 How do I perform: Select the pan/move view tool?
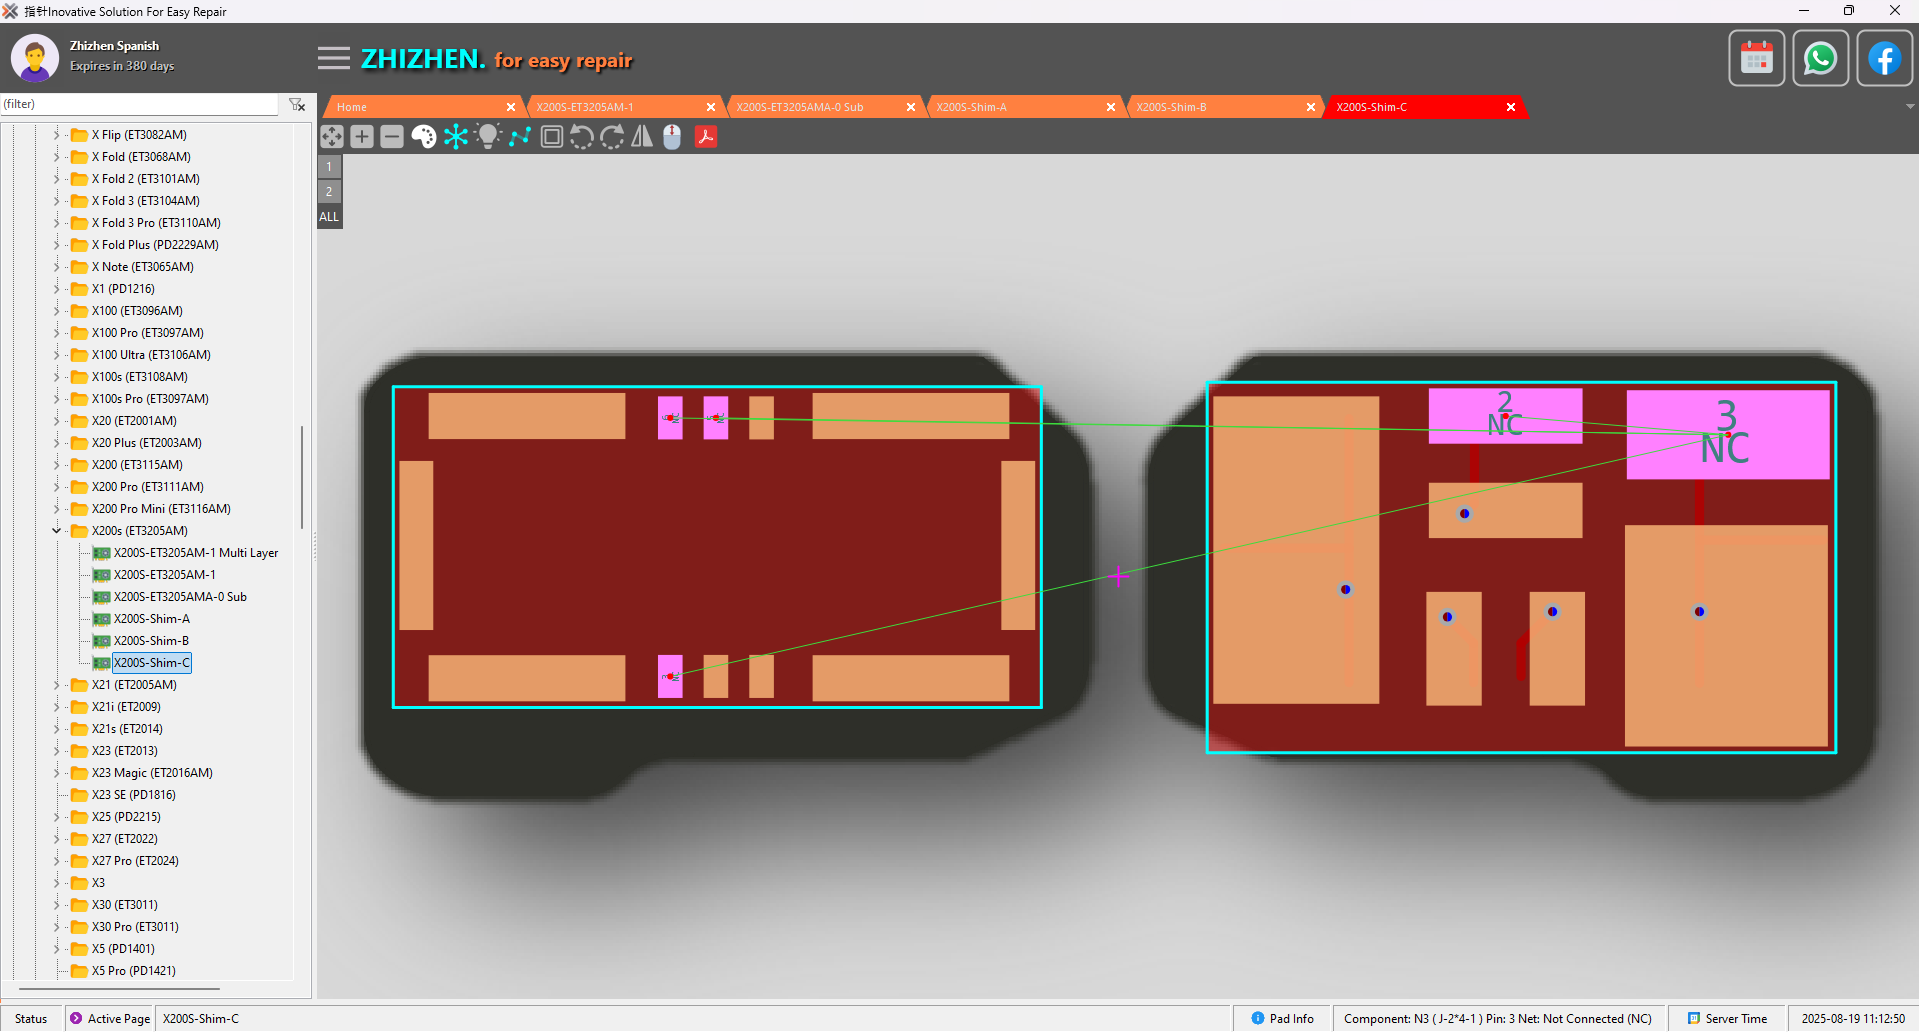coord(332,137)
